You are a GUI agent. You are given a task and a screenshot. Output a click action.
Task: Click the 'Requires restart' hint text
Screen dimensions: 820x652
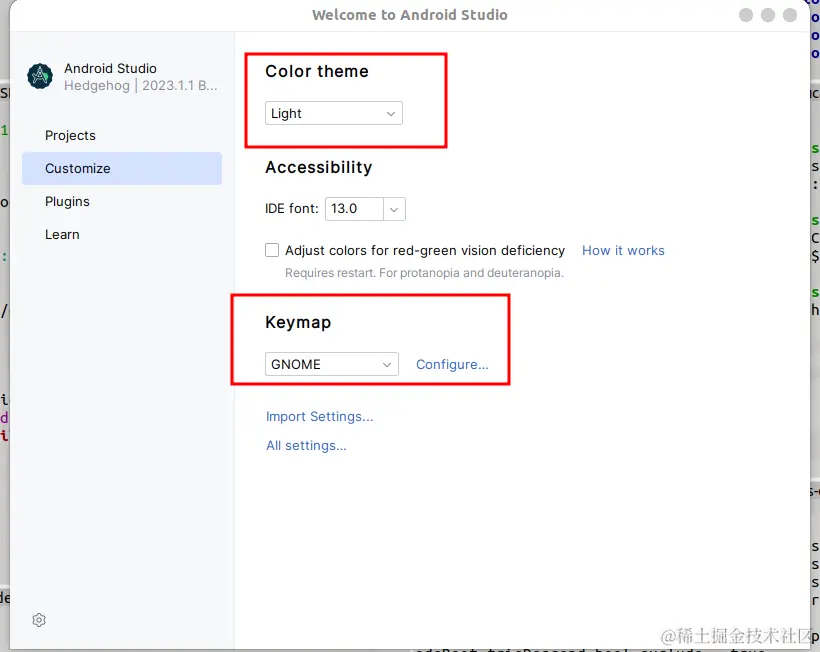click(x=424, y=273)
